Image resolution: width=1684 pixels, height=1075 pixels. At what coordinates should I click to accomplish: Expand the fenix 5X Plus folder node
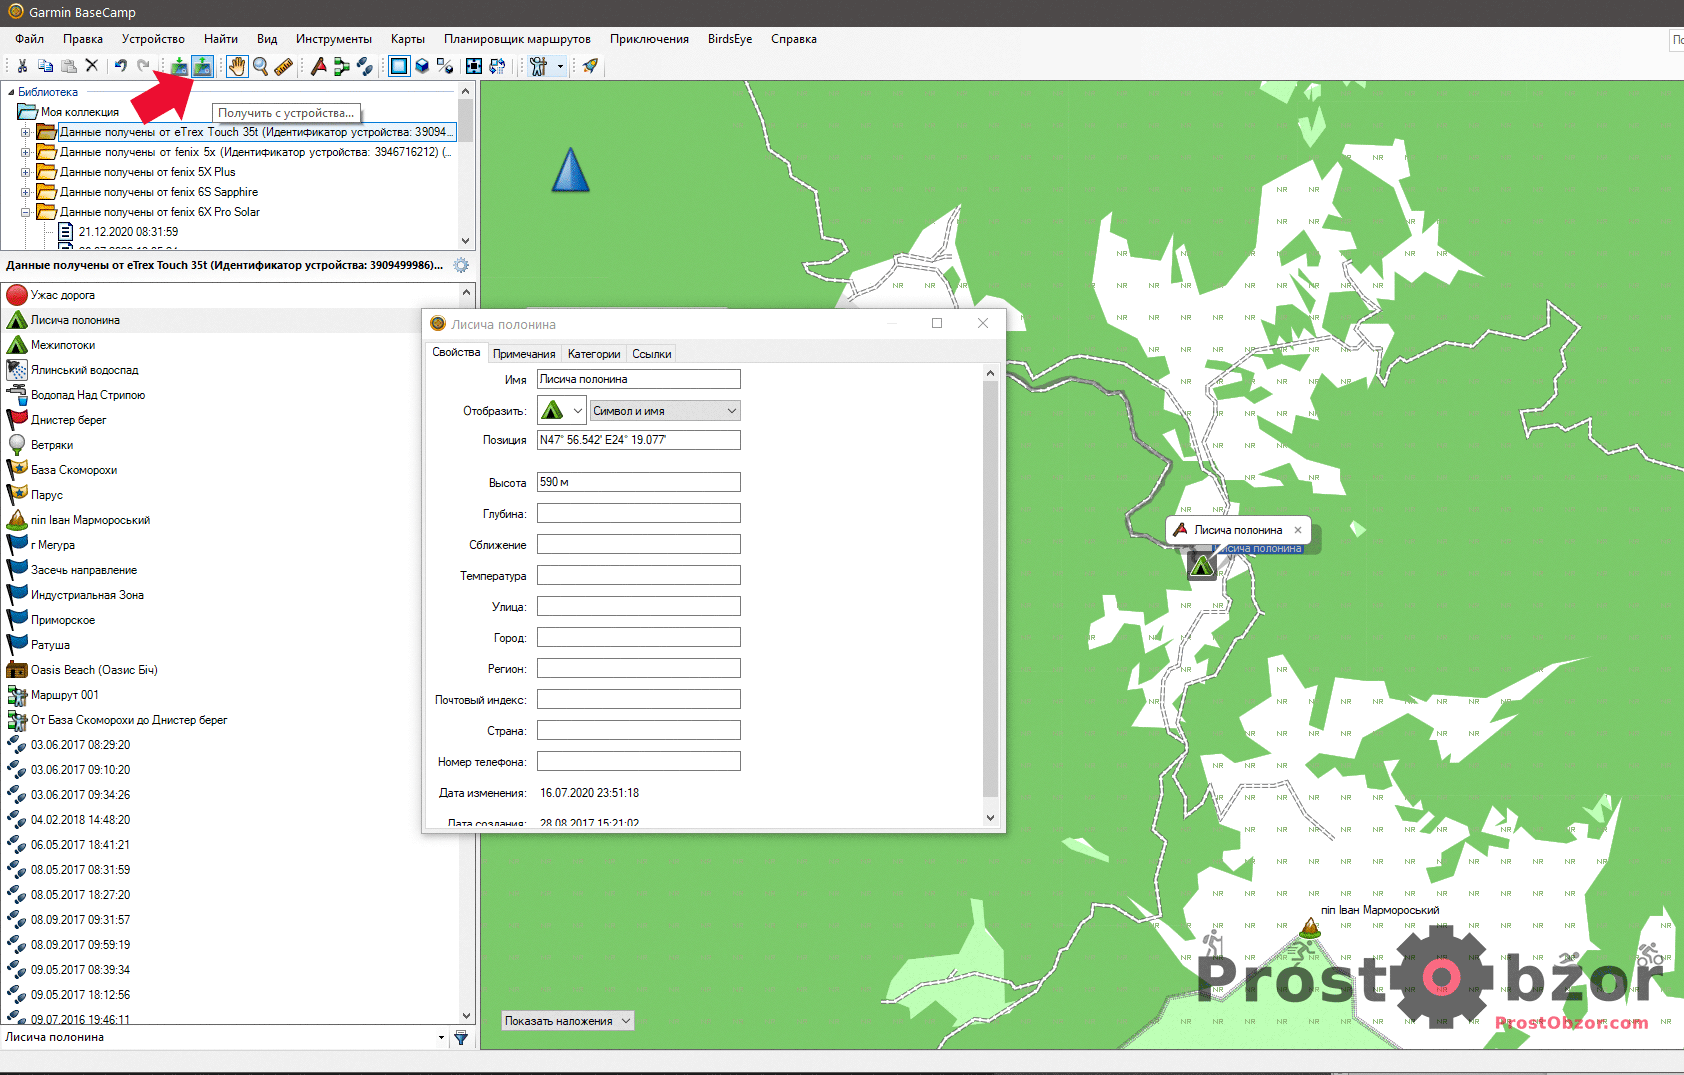pyautogui.click(x=26, y=172)
